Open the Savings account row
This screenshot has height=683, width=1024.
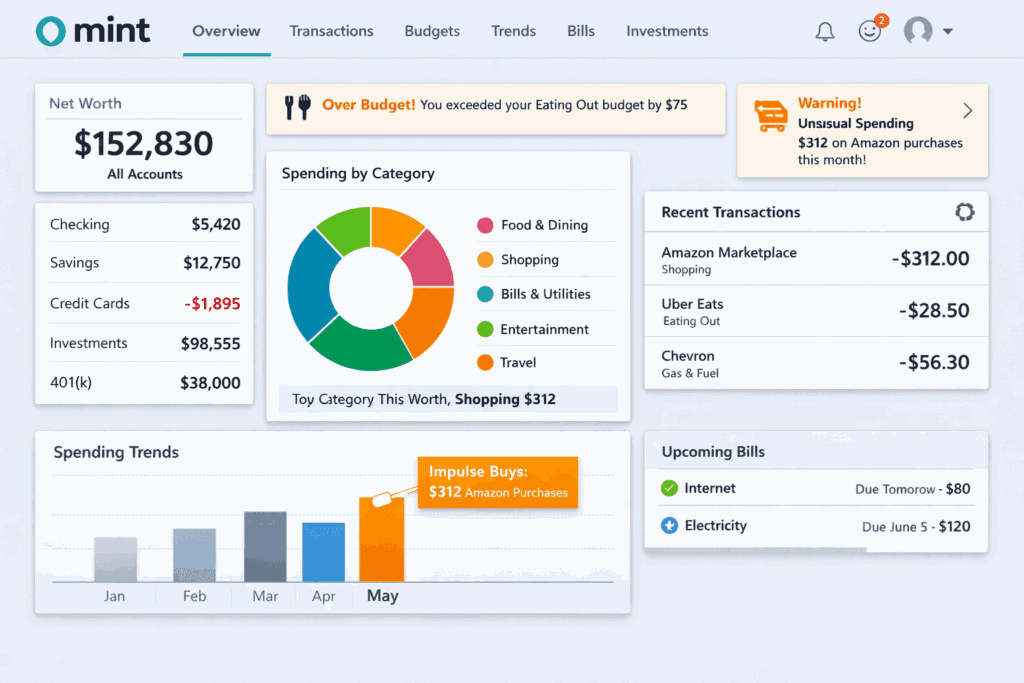[x=144, y=262]
